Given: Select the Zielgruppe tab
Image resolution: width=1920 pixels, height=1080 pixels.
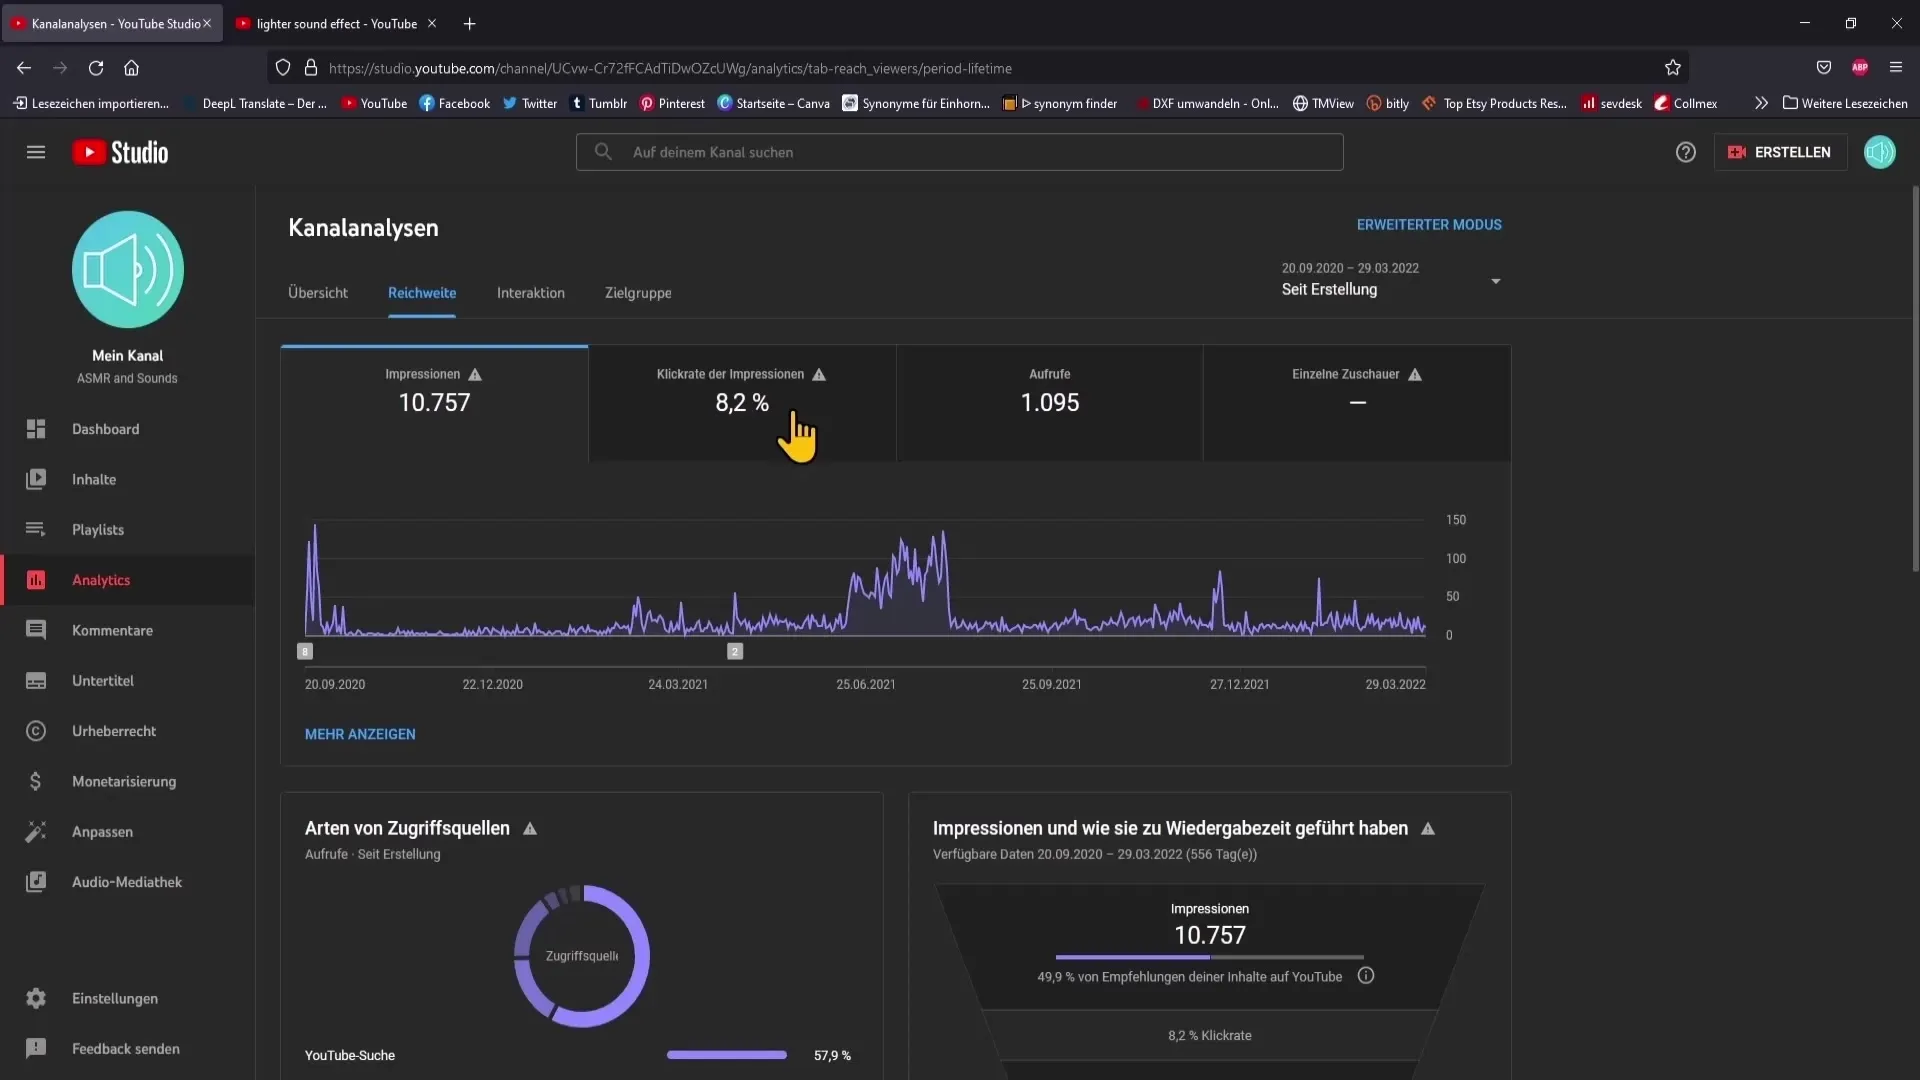Looking at the screenshot, I should pos(638,291).
